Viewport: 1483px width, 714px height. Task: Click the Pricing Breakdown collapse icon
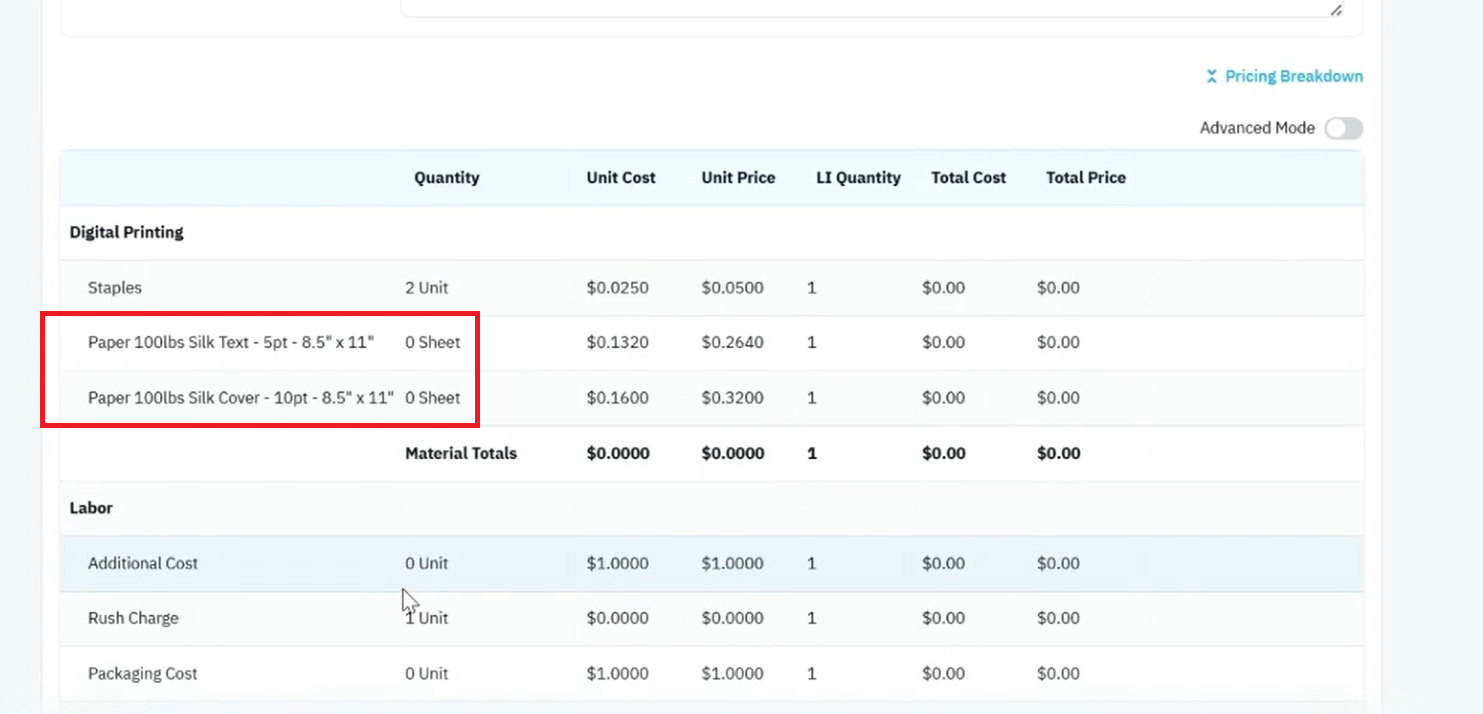pos(1211,76)
